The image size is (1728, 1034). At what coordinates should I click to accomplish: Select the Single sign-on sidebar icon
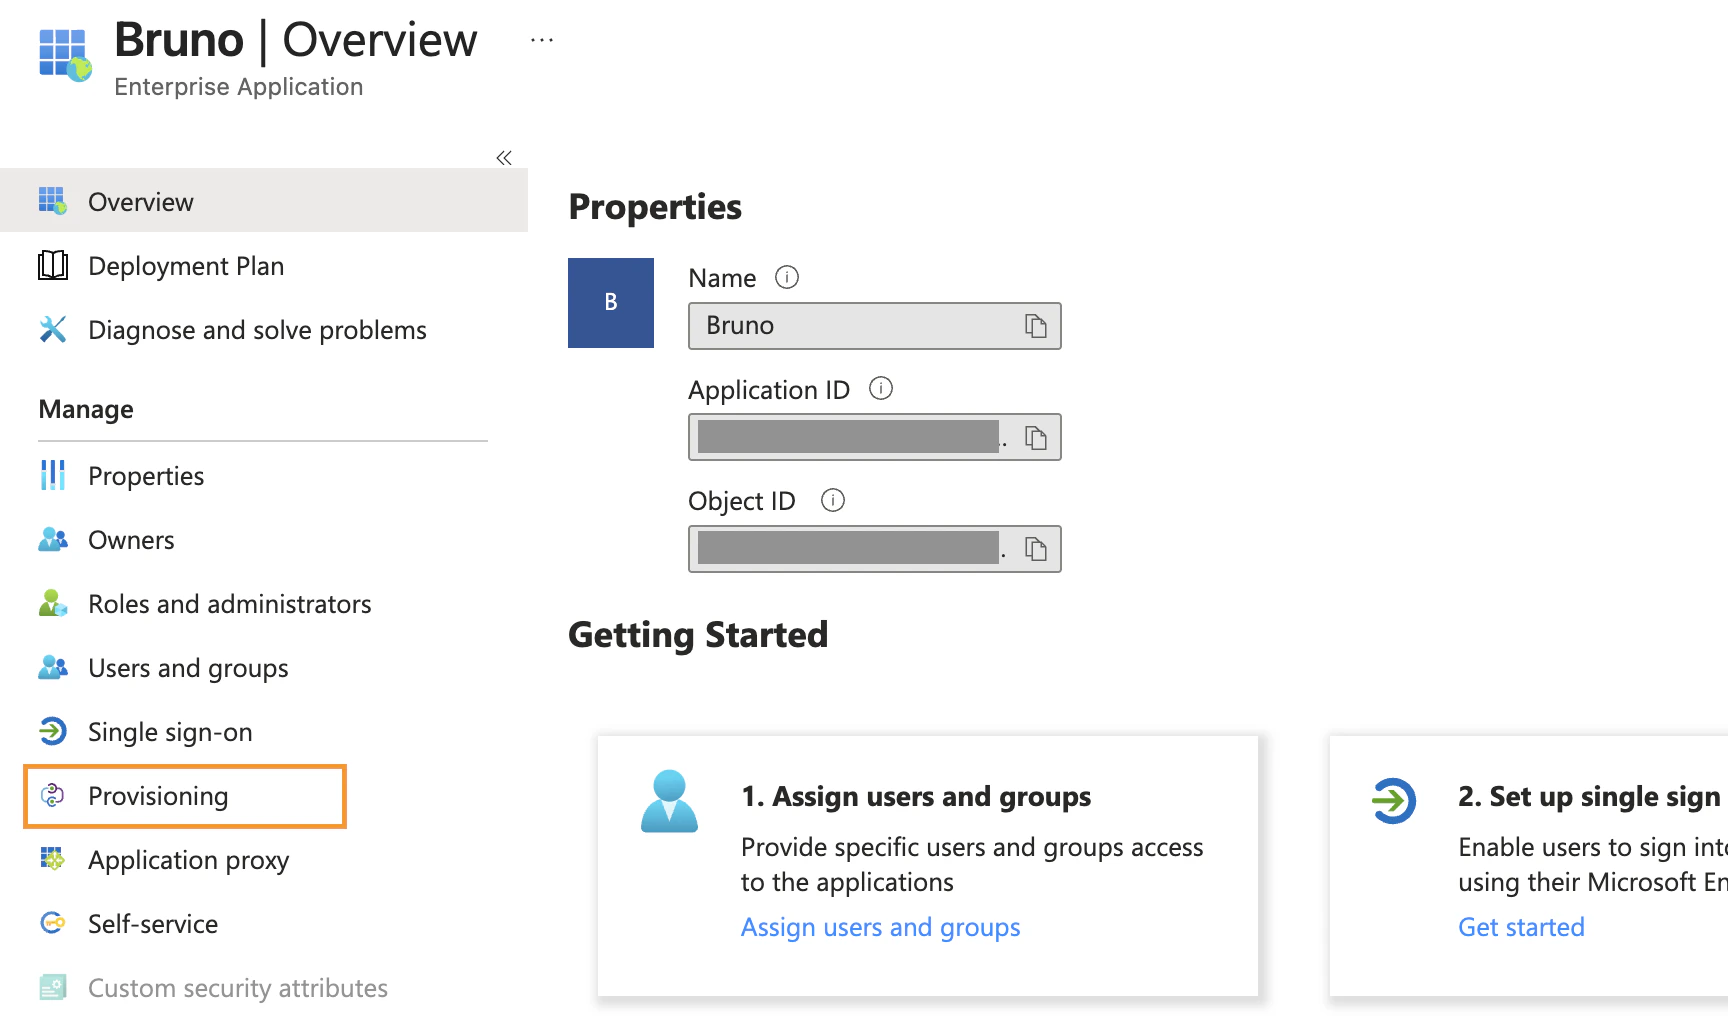(53, 731)
